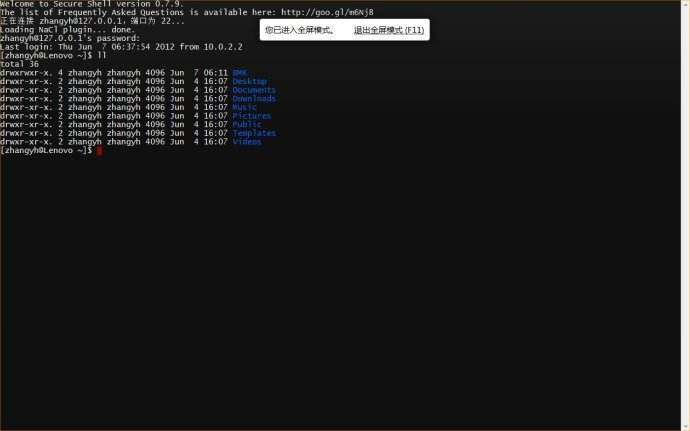Click the 'Last login' line text
Image resolution: width=690 pixels, height=431 pixels.
[121, 47]
